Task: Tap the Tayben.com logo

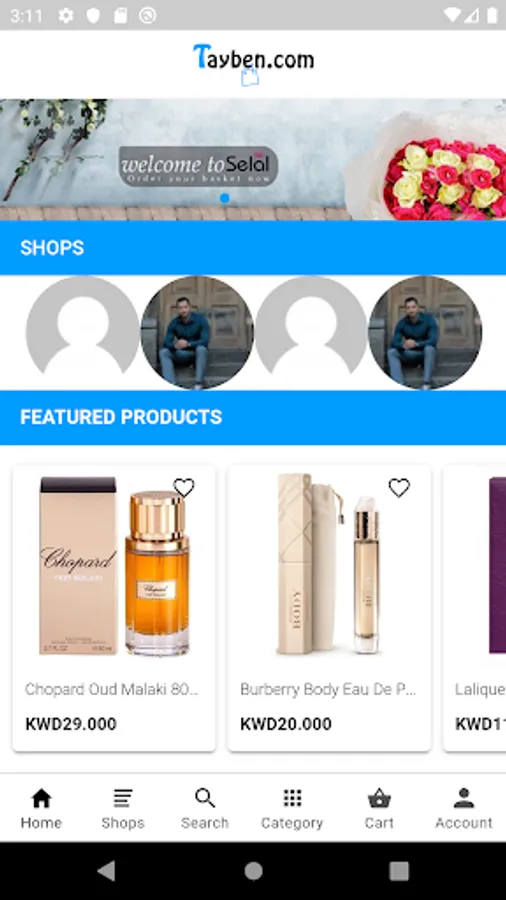Action: (254, 64)
